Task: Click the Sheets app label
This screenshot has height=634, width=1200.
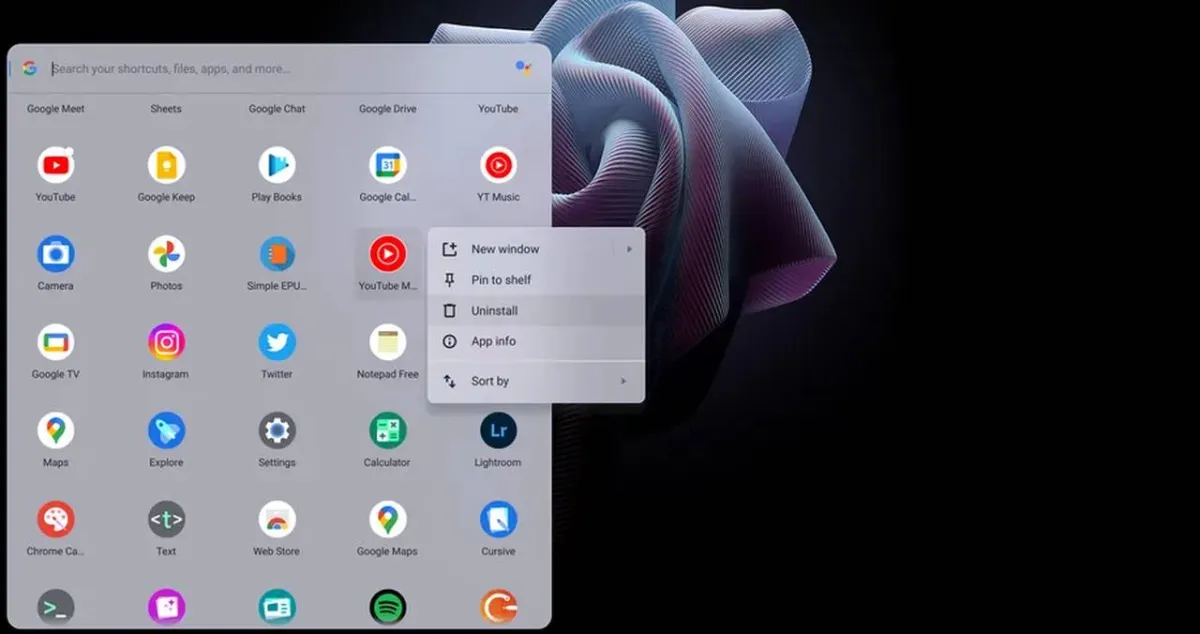Action: pos(166,109)
